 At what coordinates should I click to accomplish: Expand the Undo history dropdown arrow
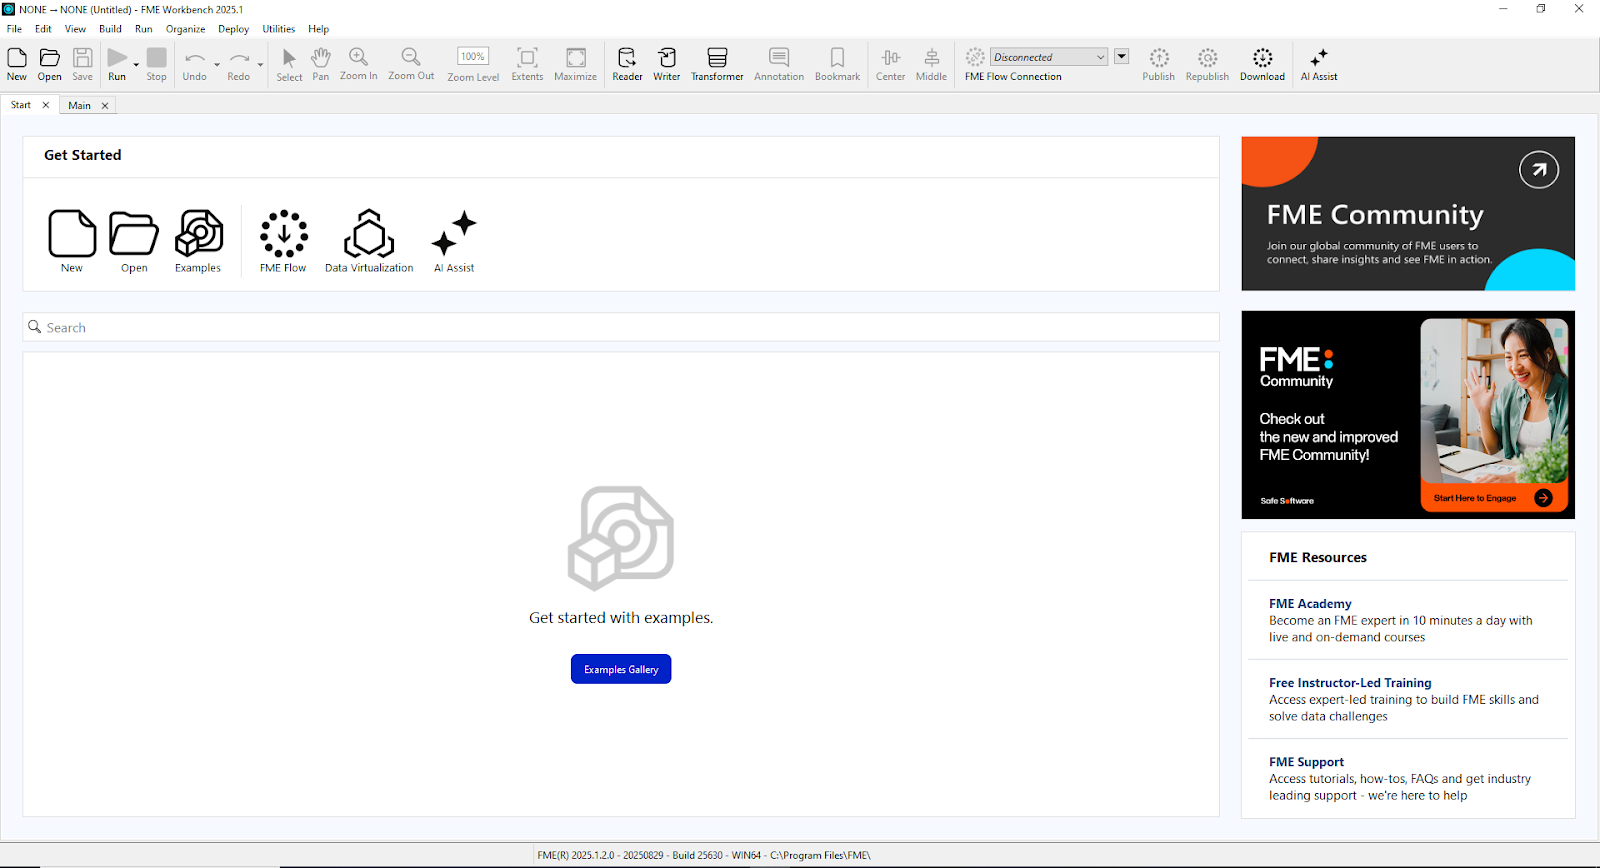[x=217, y=65]
